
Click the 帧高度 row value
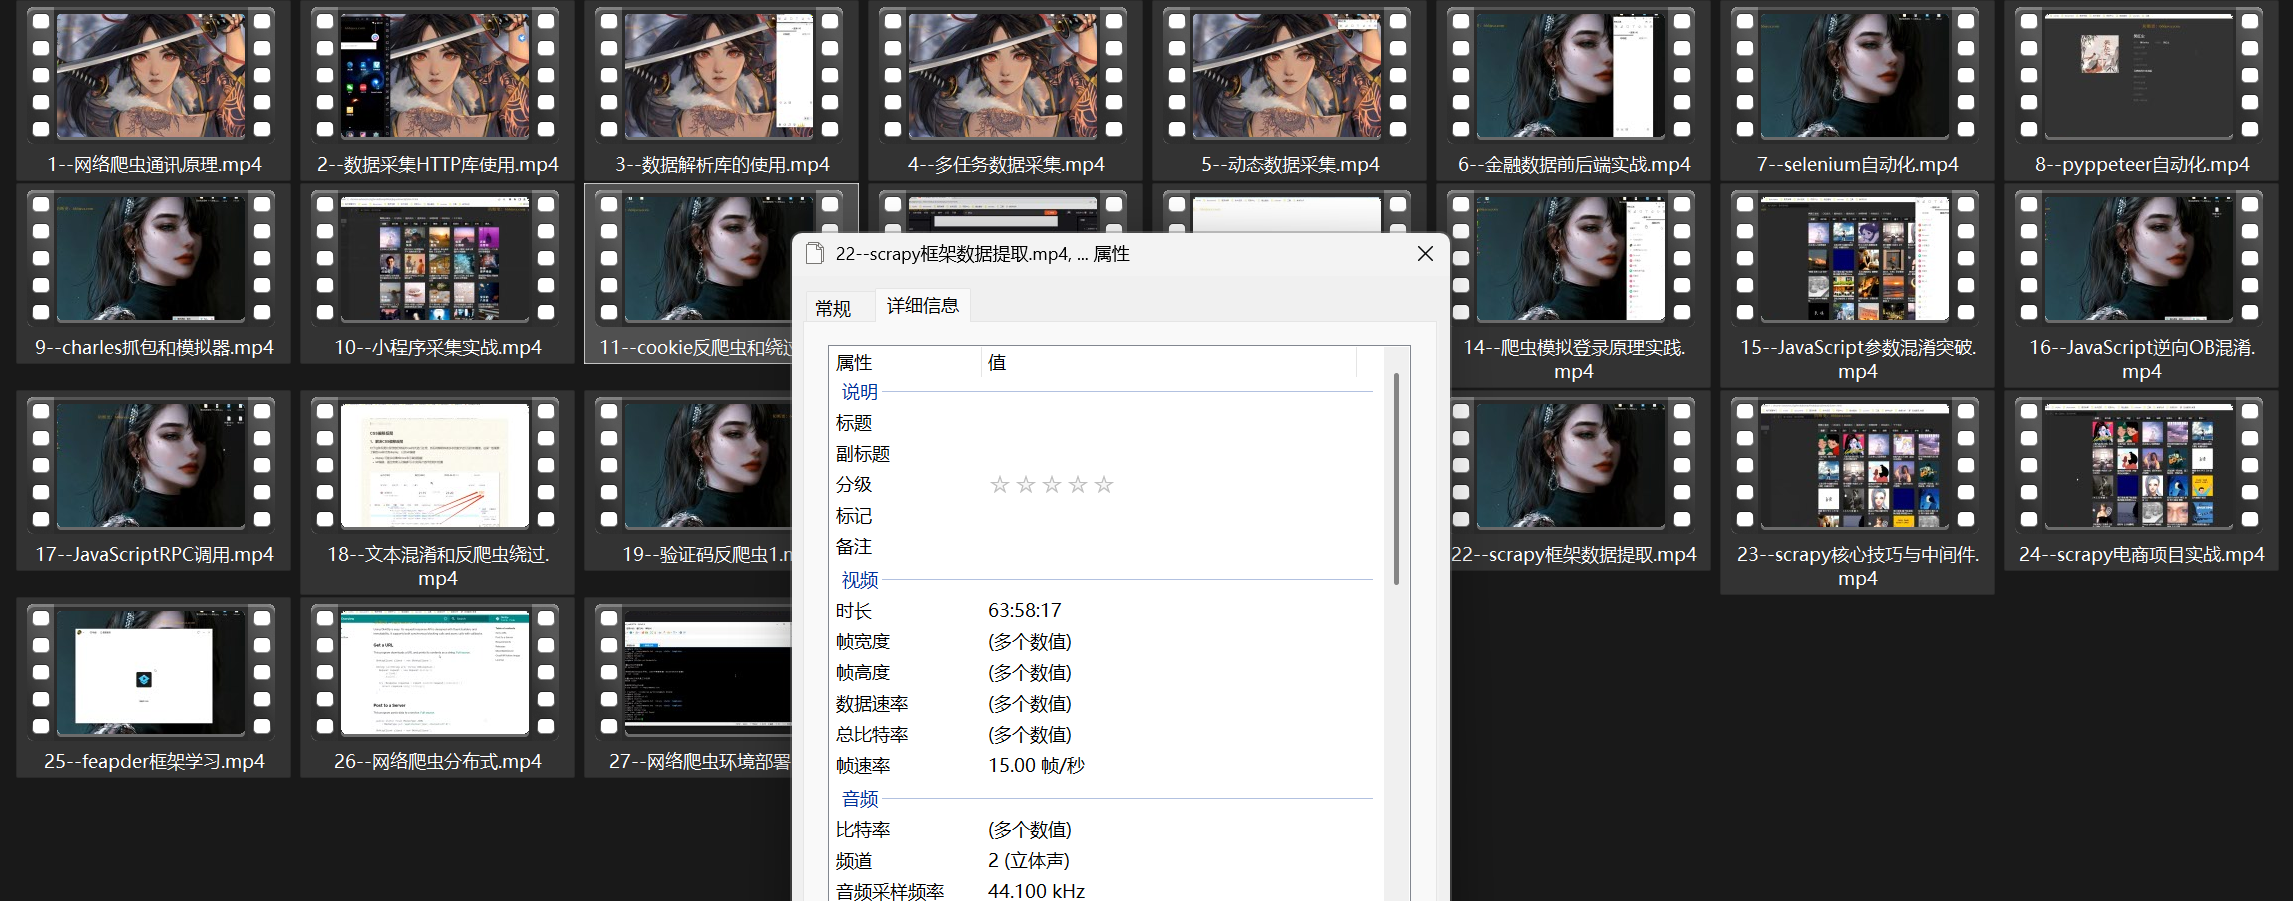coord(1030,673)
